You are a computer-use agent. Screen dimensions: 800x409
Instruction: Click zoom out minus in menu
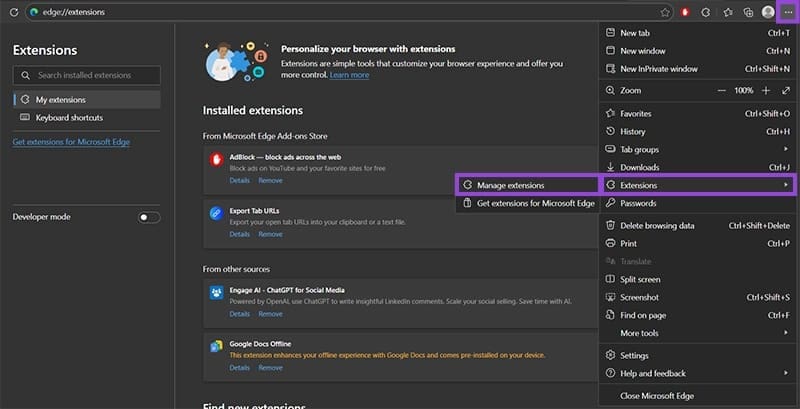(721, 90)
